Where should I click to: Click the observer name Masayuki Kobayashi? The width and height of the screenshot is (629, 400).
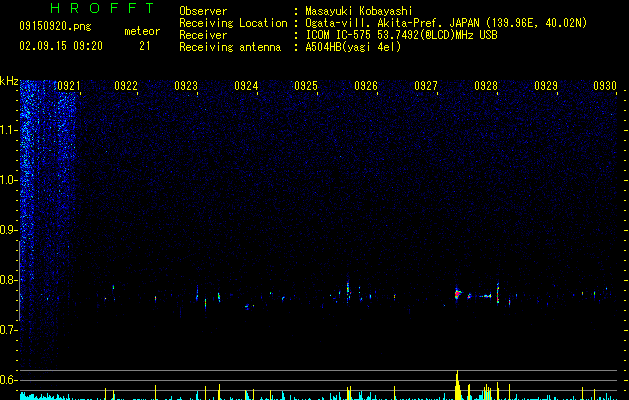click(359, 11)
